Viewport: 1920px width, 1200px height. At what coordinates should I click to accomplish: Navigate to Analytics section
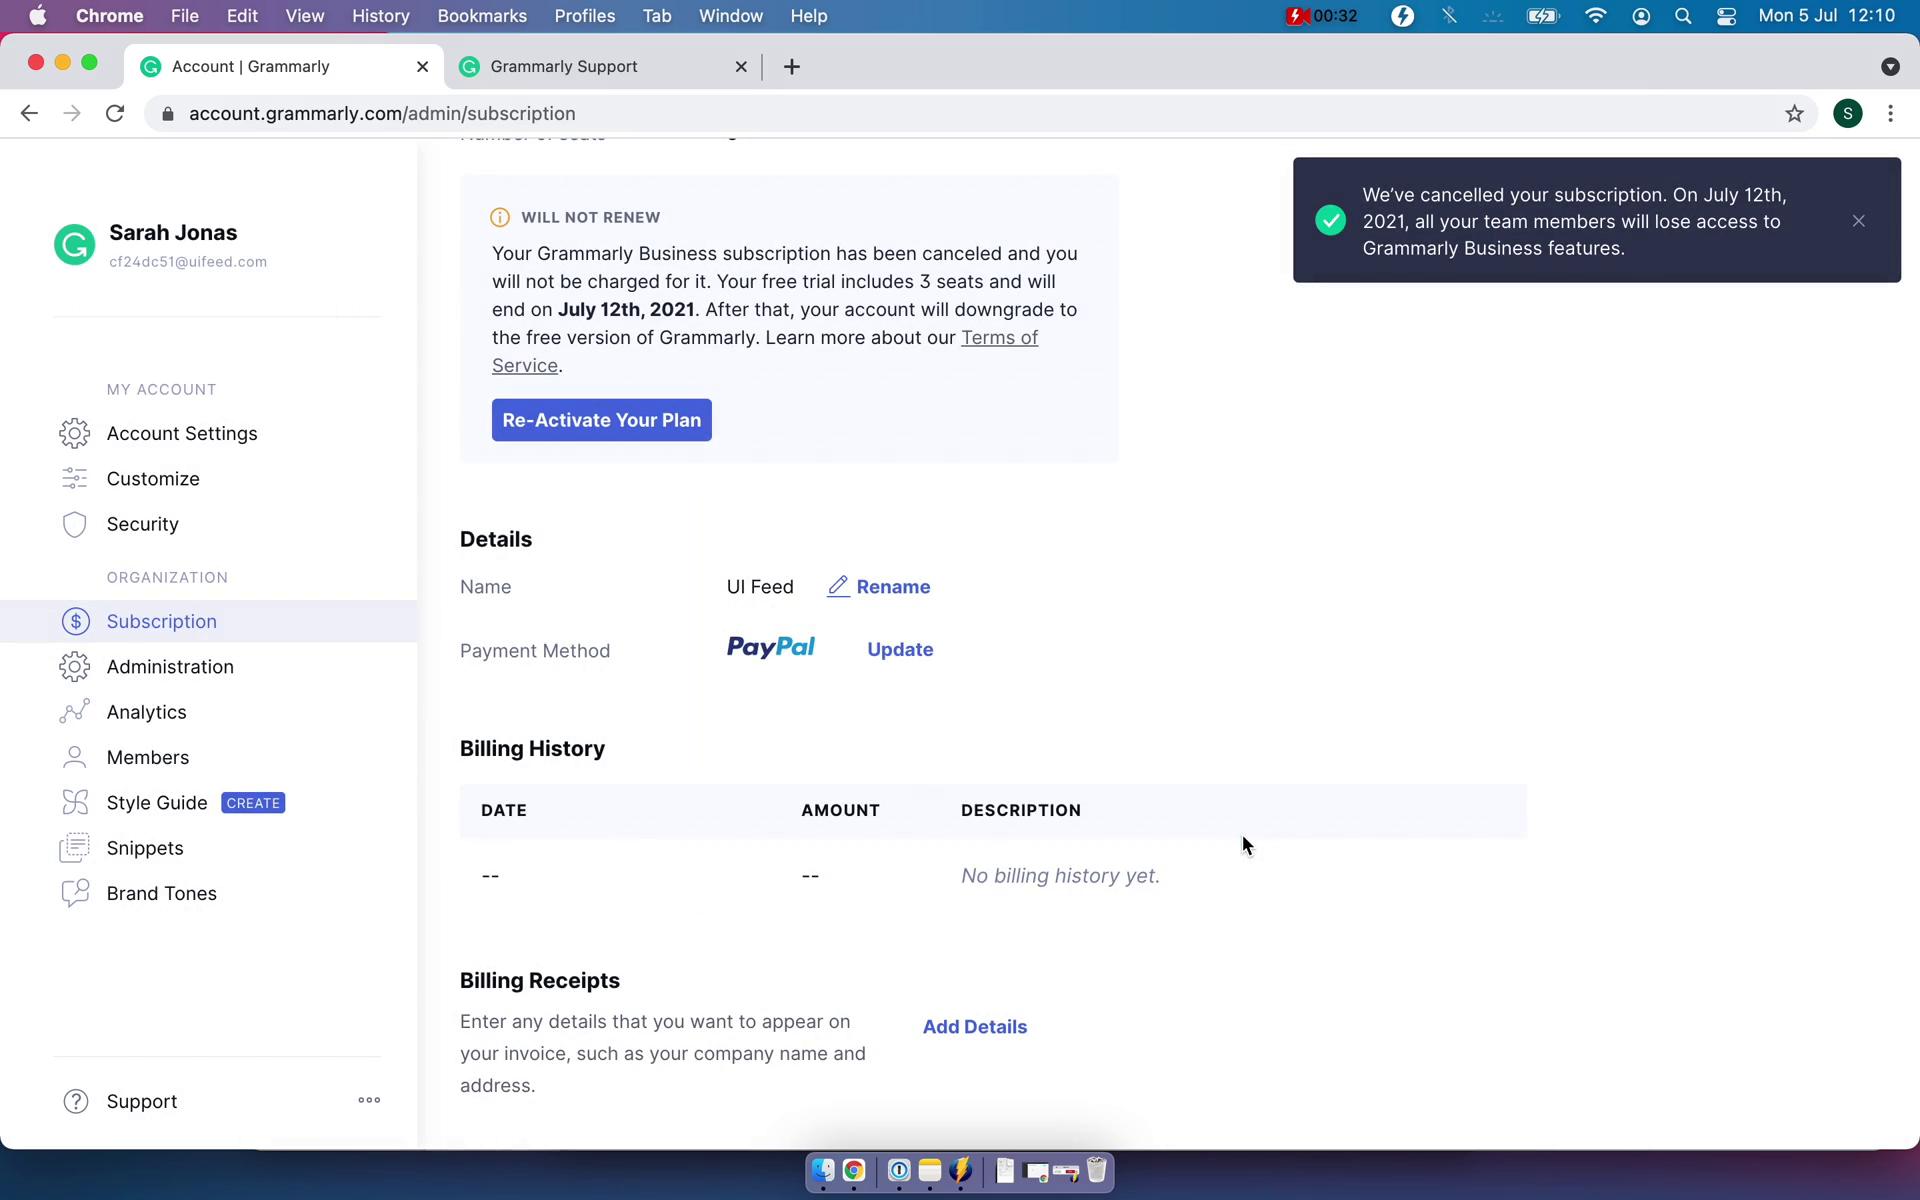[x=147, y=711]
